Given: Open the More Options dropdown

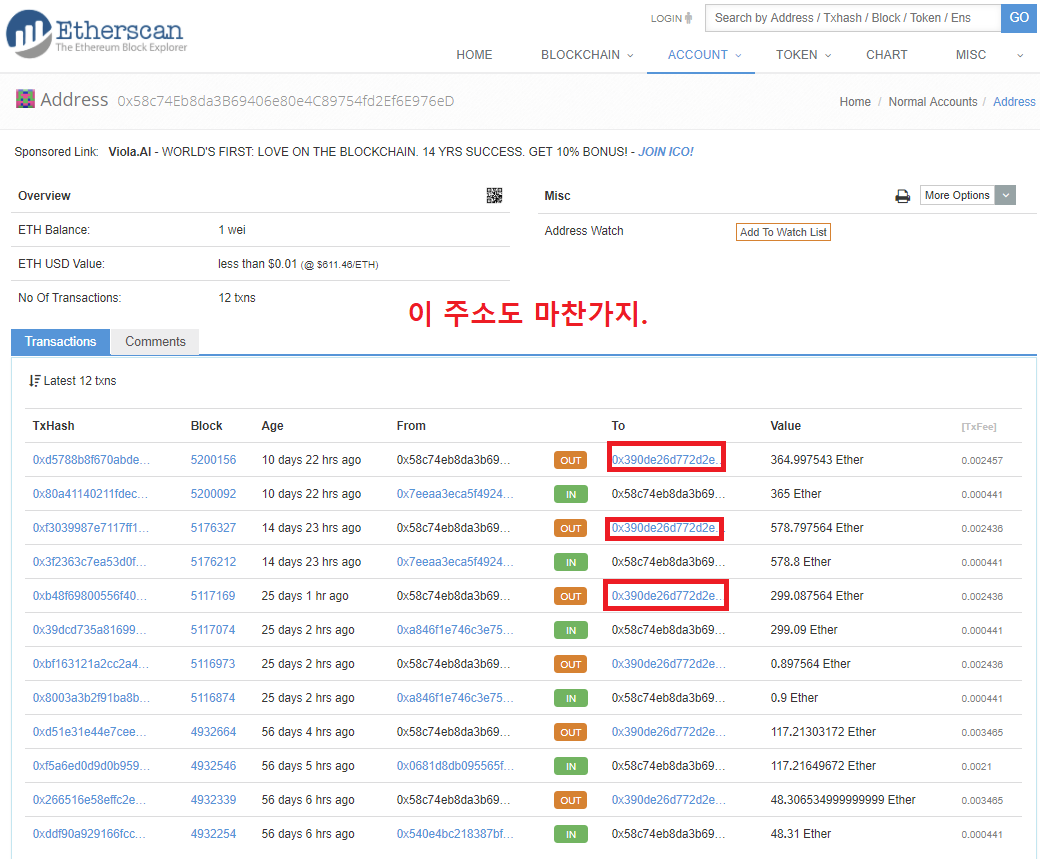Looking at the screenshot, I should pyautogui.click(x=967, y=195).
